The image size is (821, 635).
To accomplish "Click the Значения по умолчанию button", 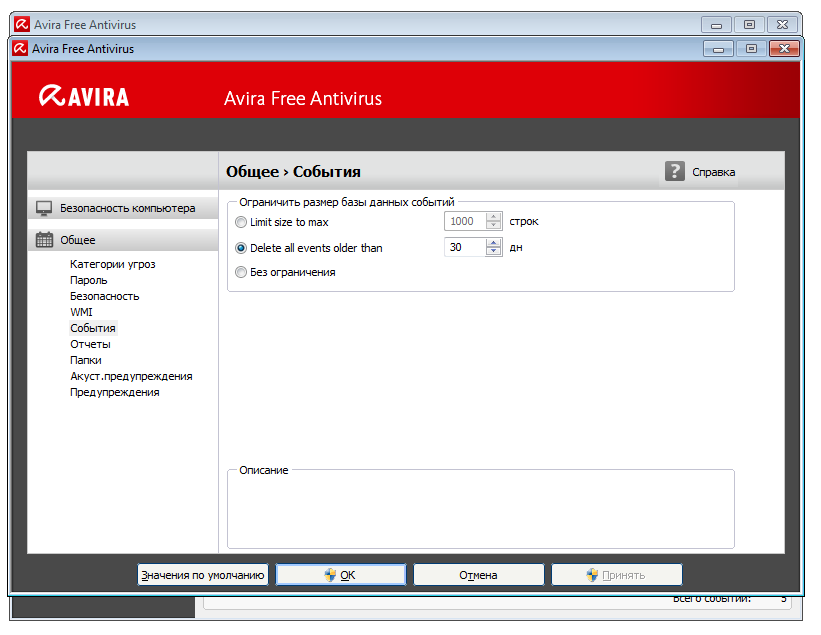I will point(203,575).
